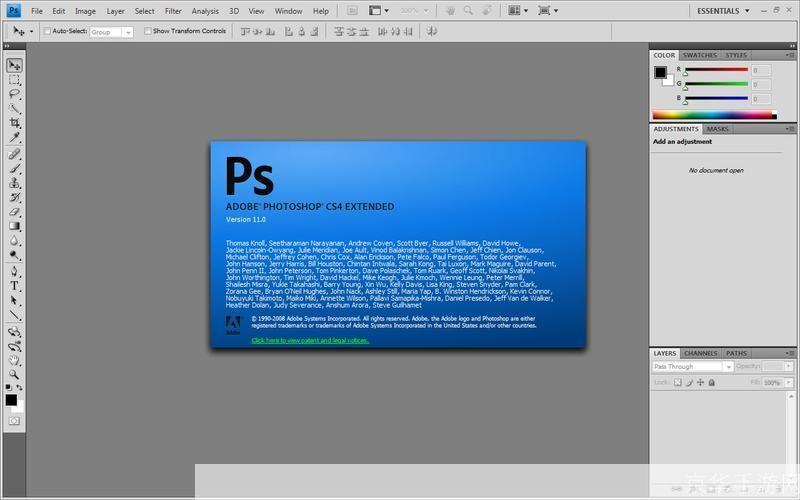Viewport: 800px width, 500px height.
Task: Select the Zoom tool in the toolbox
Action: (x=14, y=375)
